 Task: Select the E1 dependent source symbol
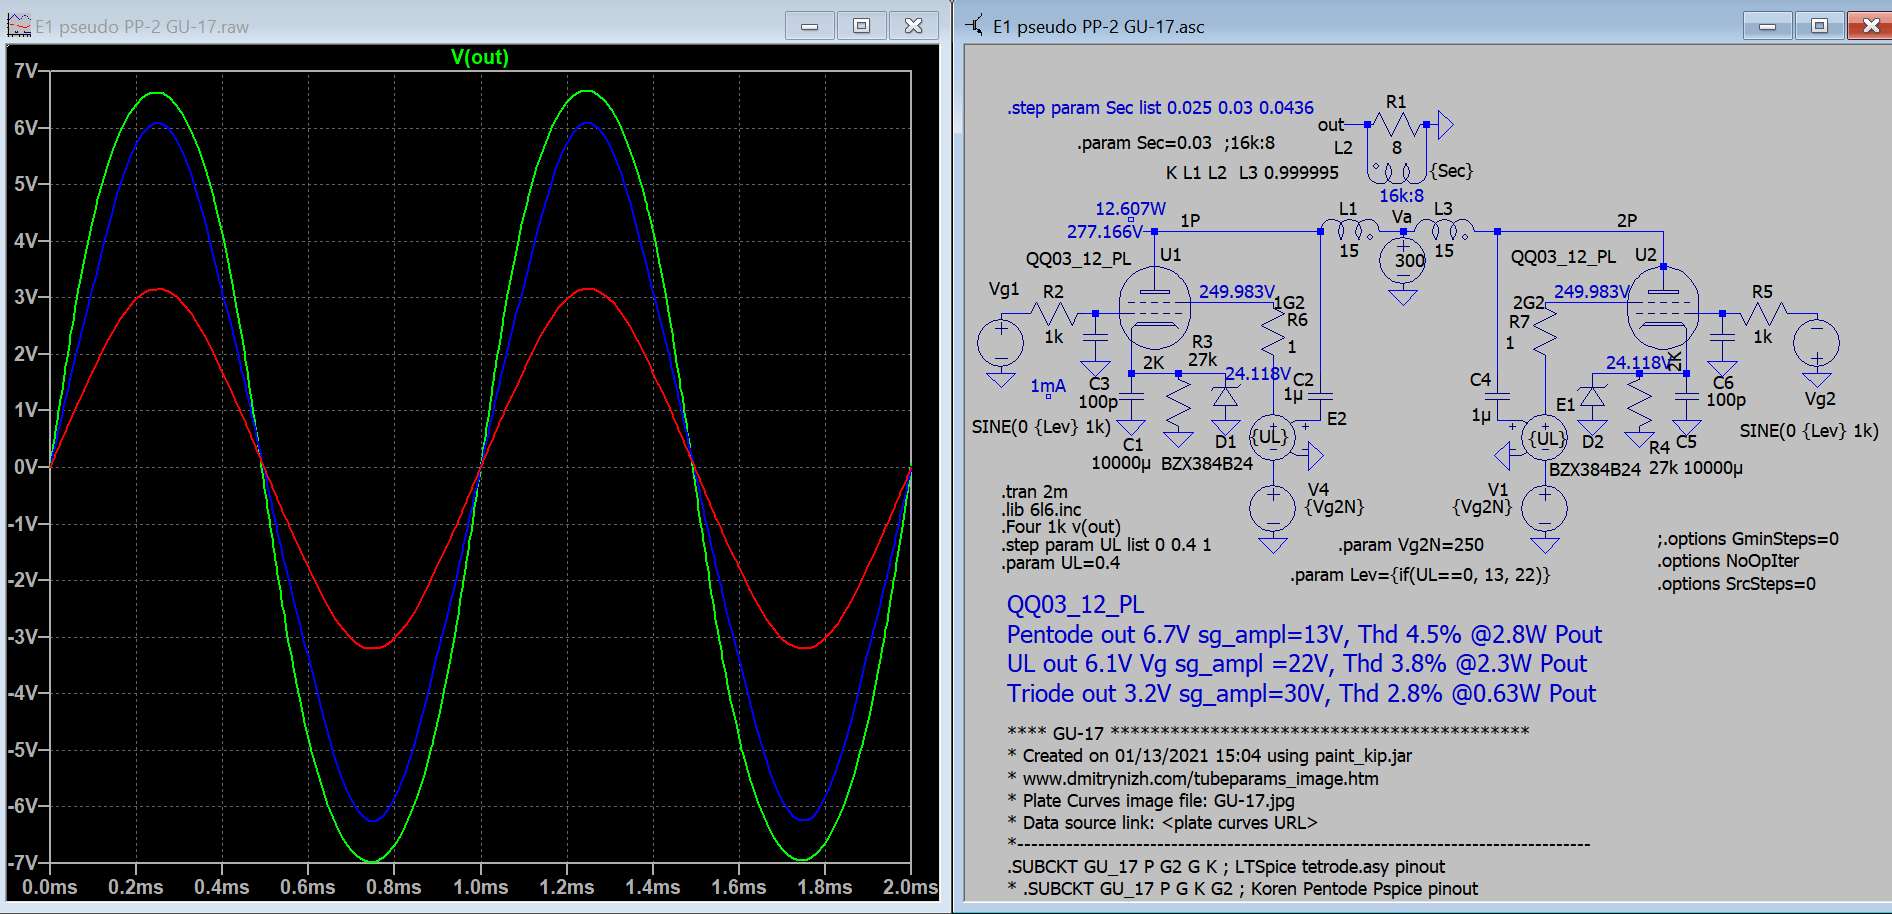(x=1545, y=437)
